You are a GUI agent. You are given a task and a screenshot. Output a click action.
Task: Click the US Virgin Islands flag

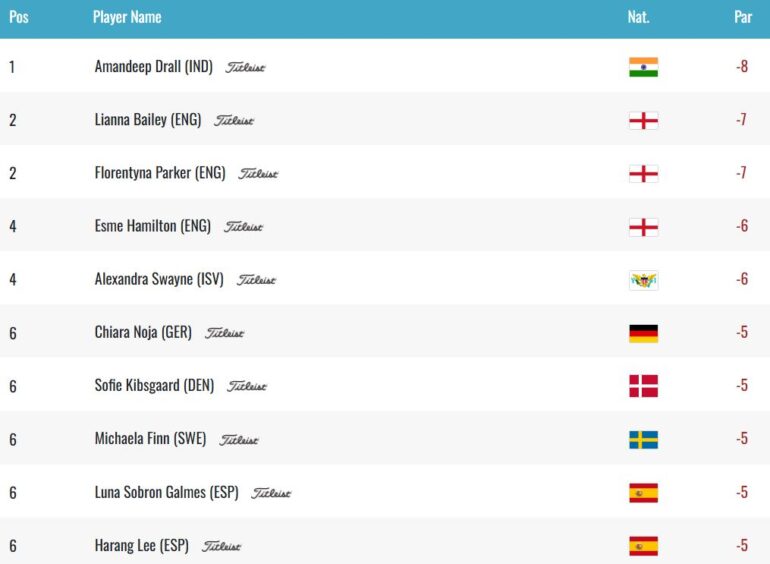point(643,280)
